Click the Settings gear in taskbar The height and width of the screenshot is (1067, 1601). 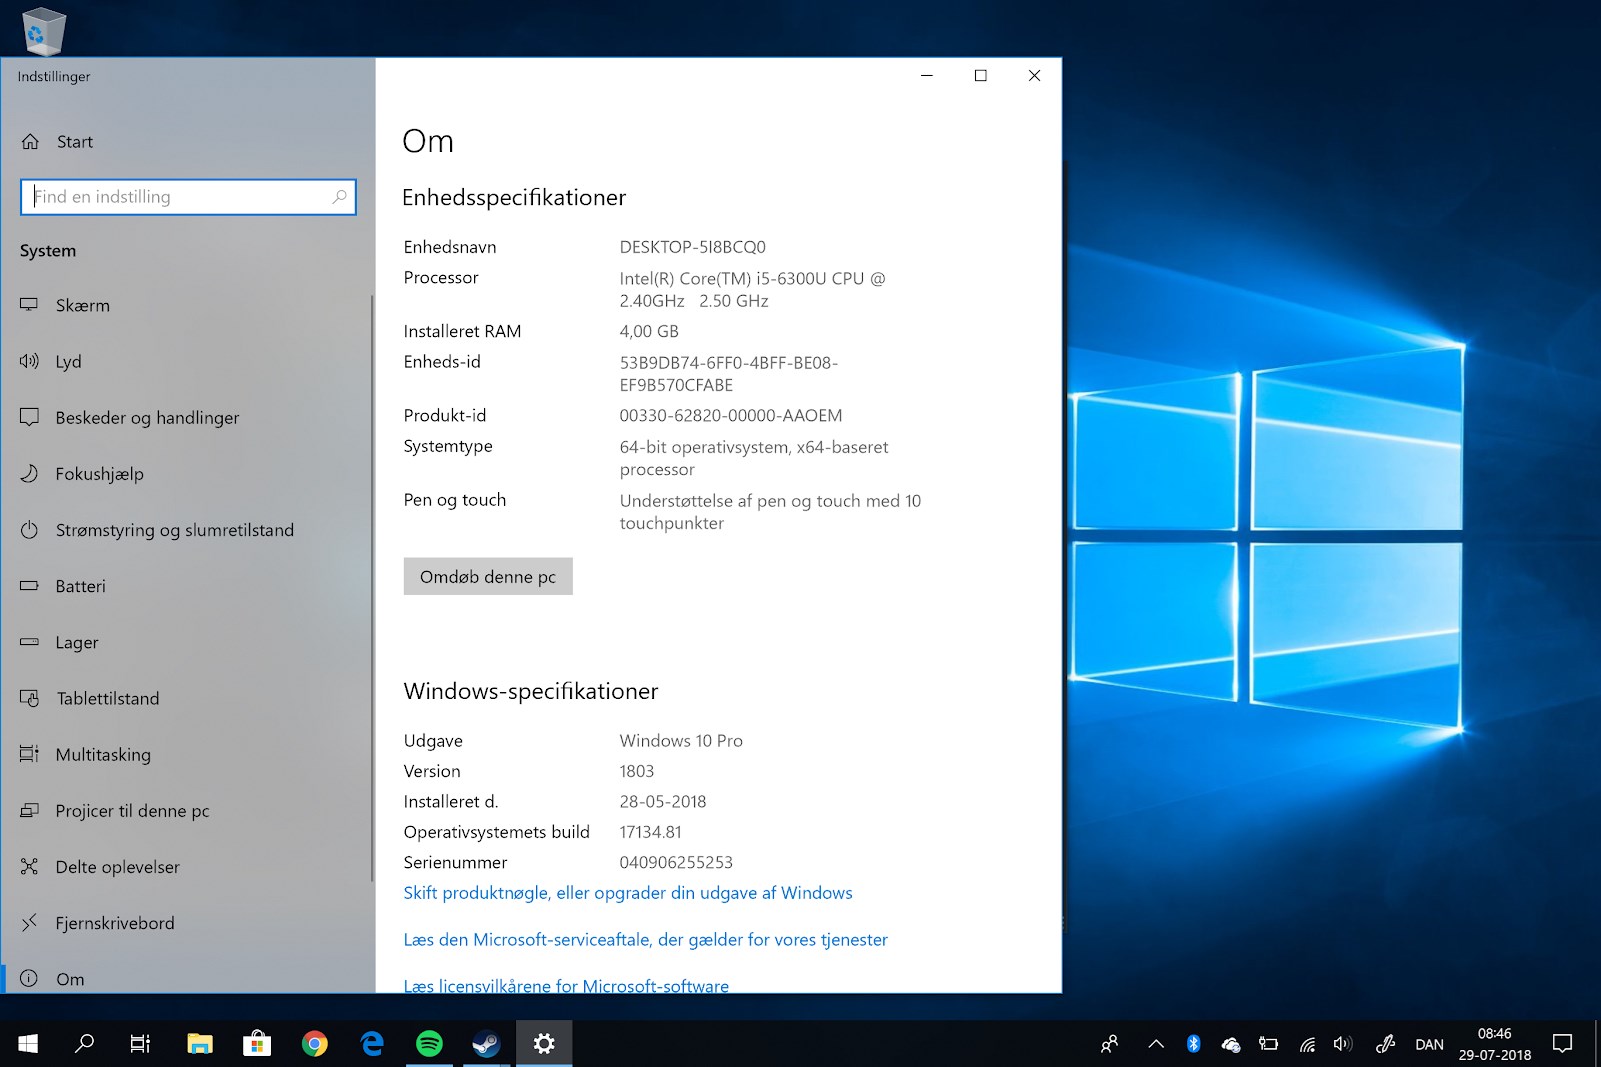tap(544, 1044)
